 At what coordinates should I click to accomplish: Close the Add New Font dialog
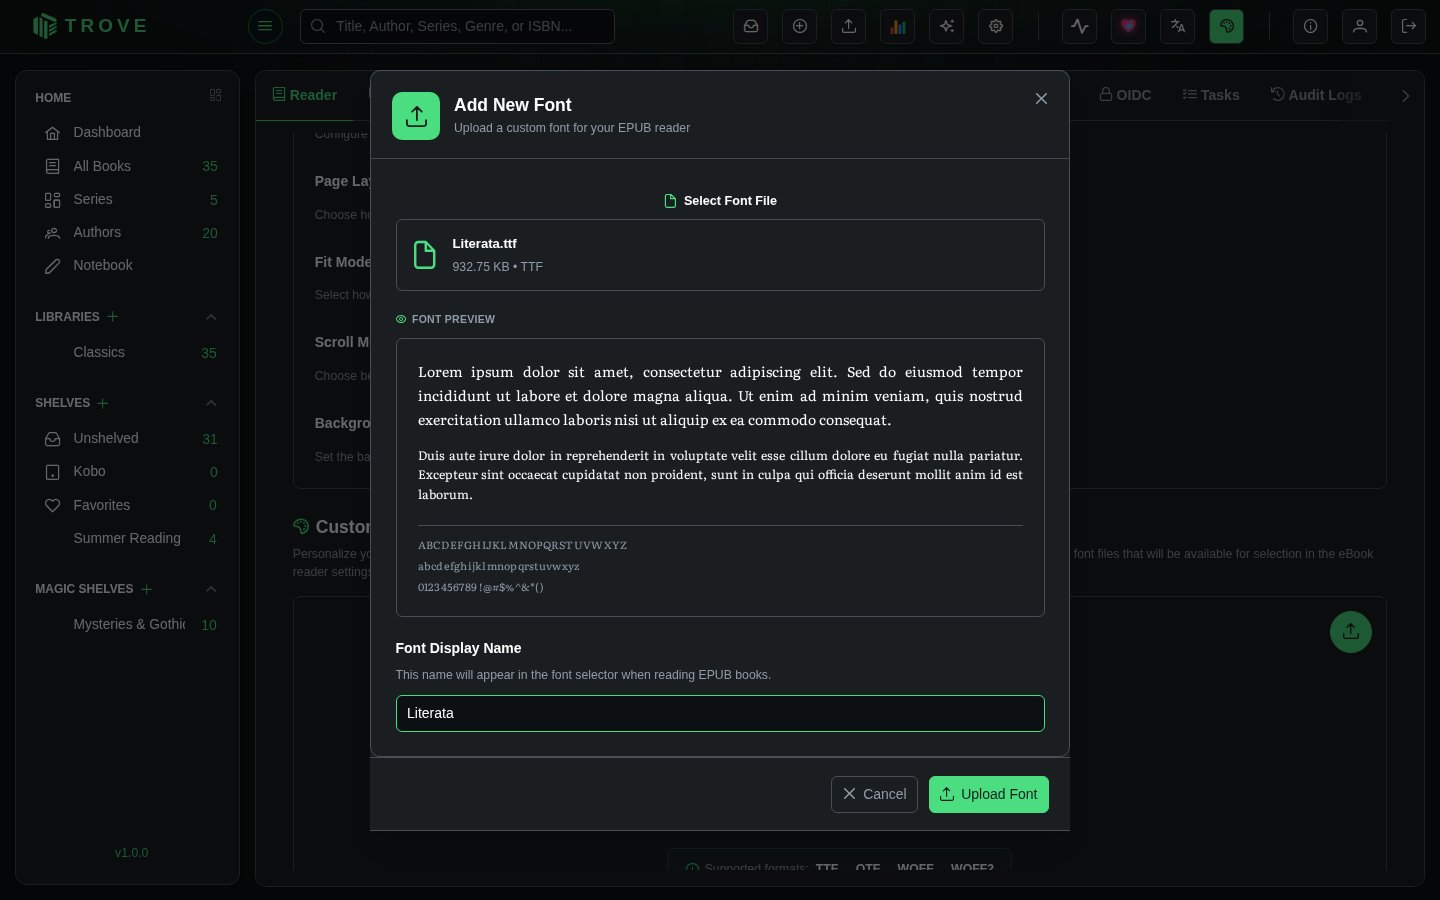click(x=1041, y=98)
